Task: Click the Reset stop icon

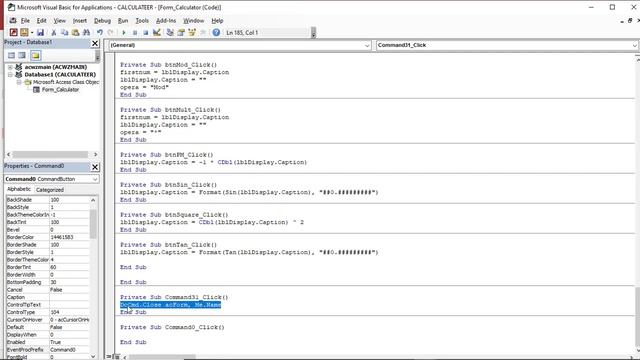Action: click(146, 33)
